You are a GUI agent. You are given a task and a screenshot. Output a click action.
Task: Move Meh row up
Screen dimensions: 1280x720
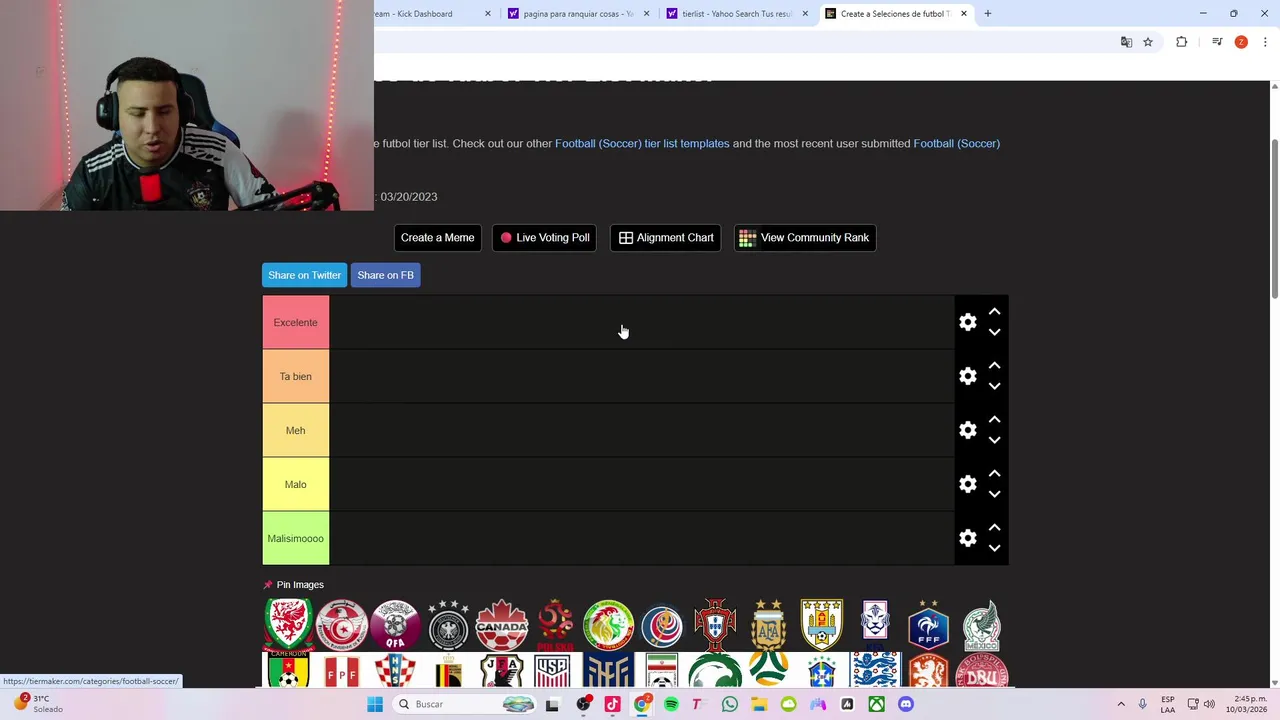tap(994, 420)
